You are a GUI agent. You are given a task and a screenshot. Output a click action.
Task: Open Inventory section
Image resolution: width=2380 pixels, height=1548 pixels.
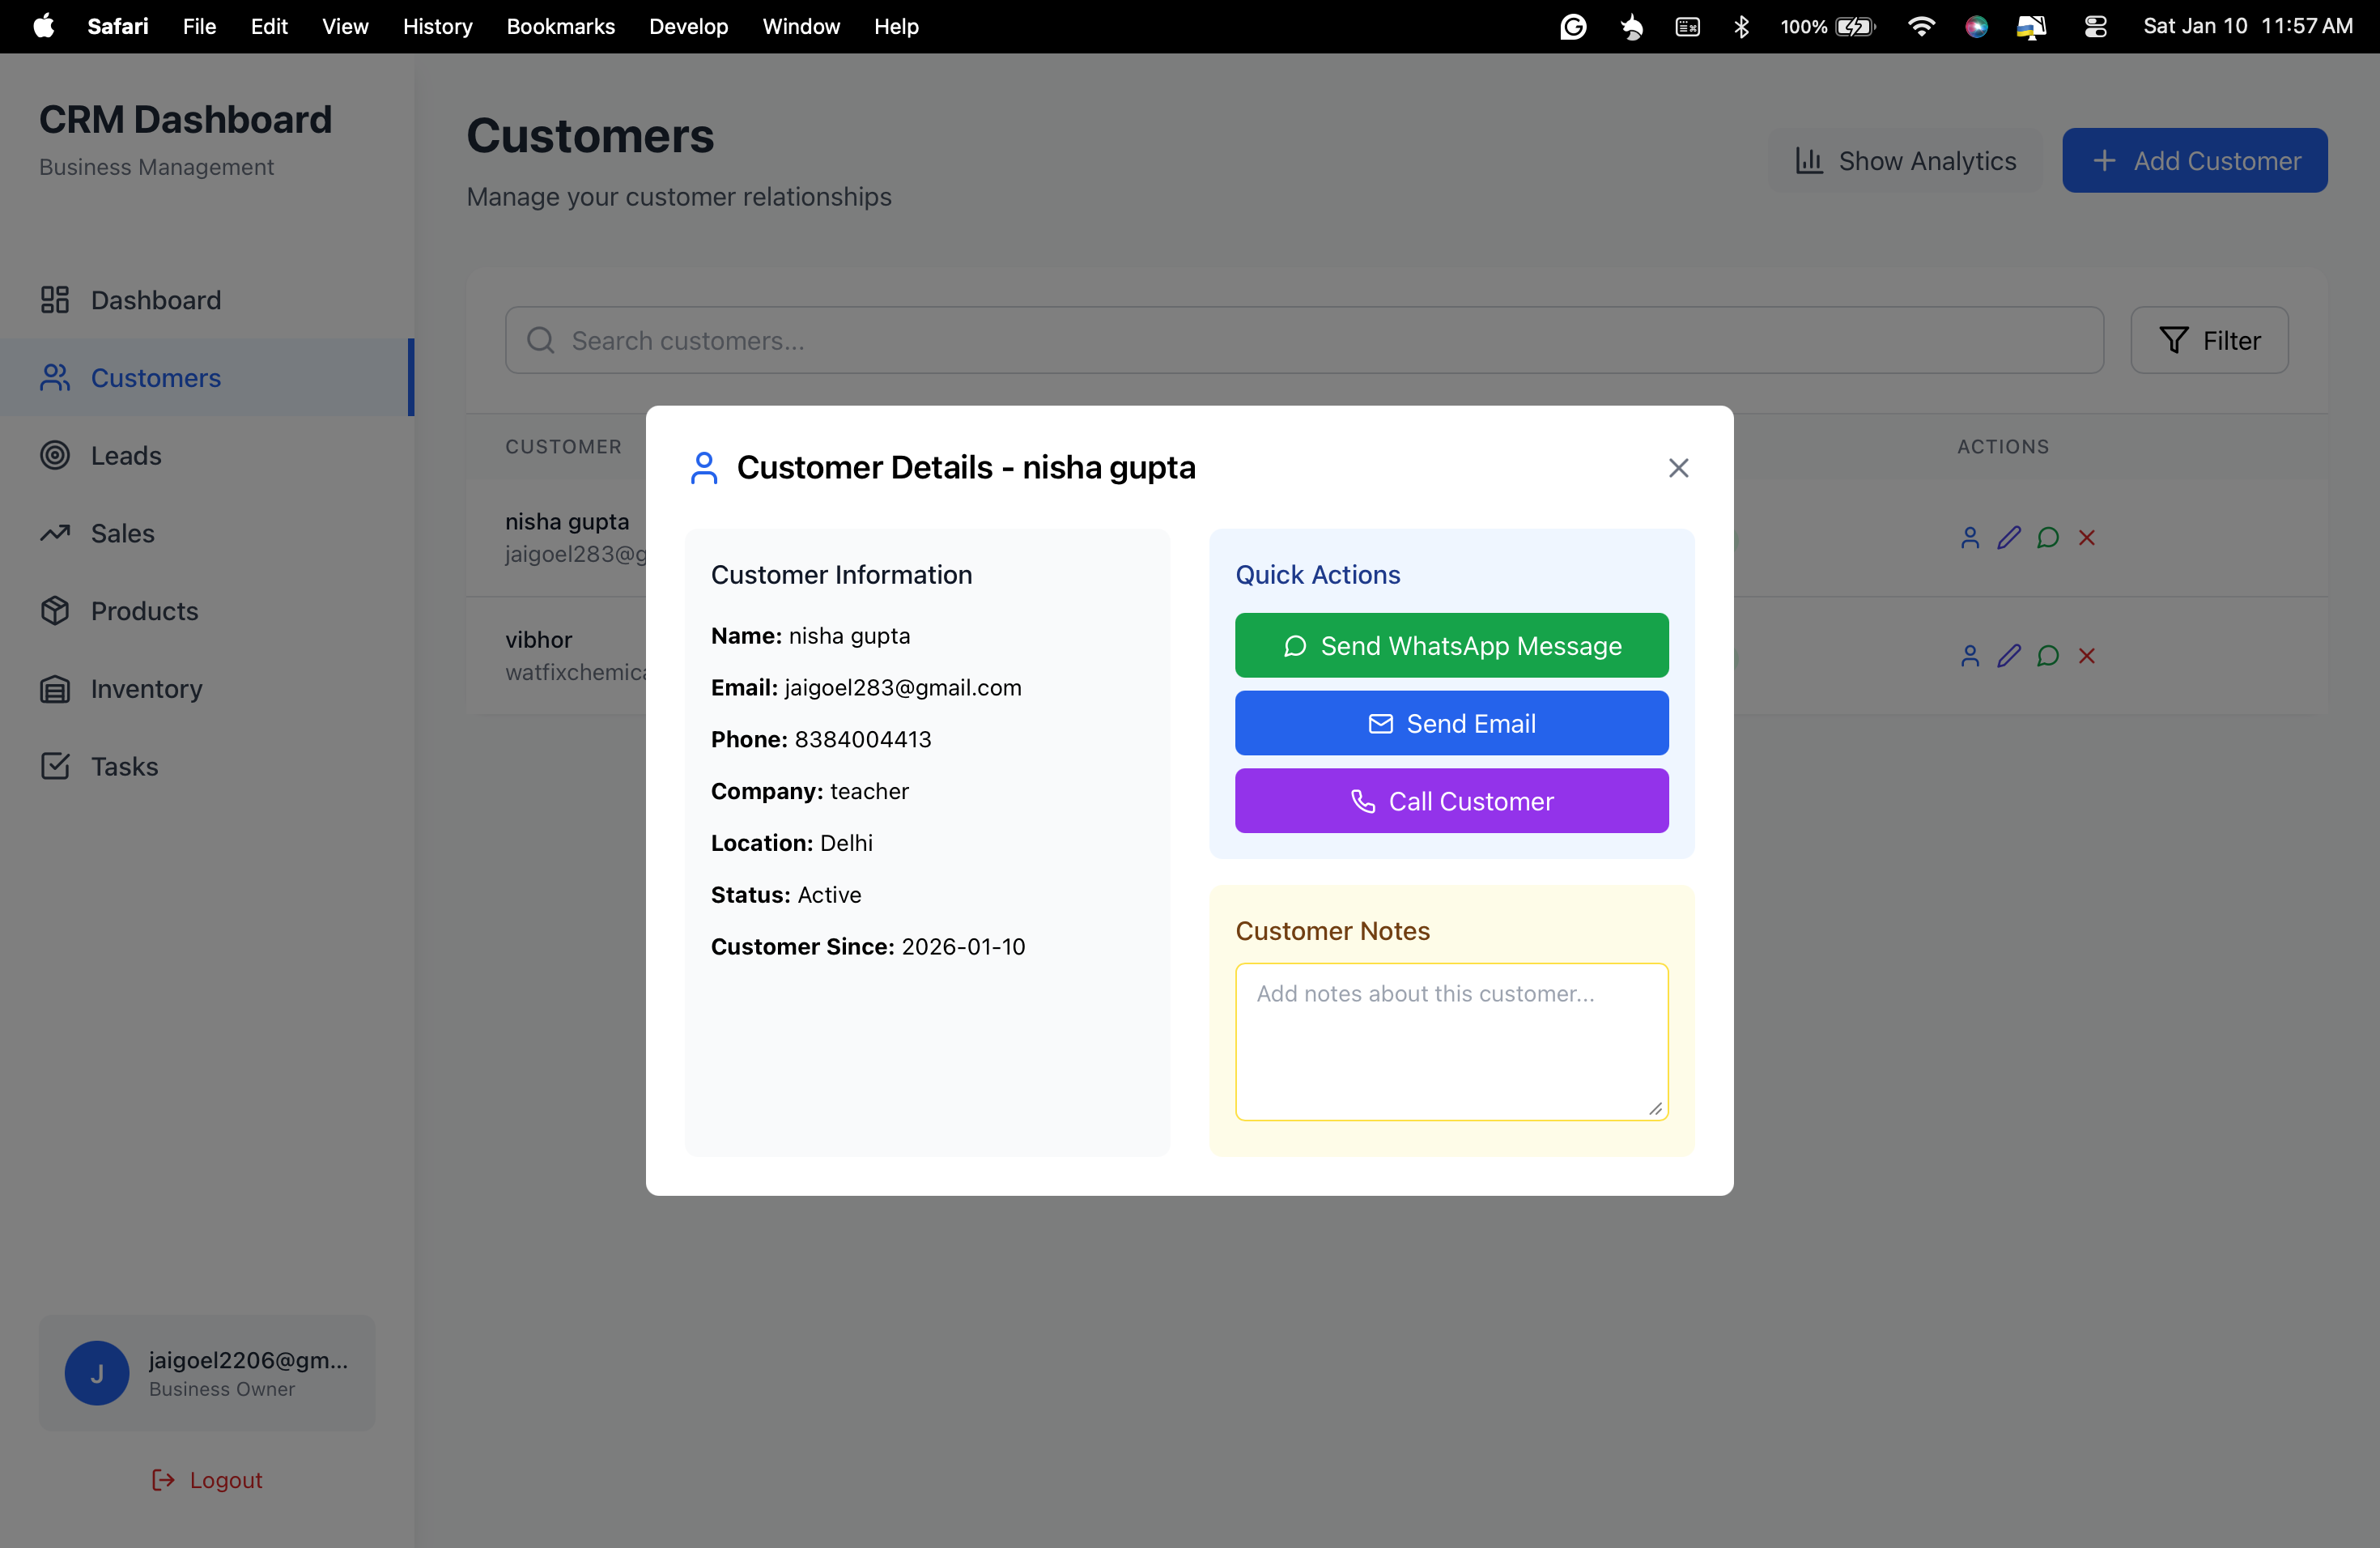point(146,689)
